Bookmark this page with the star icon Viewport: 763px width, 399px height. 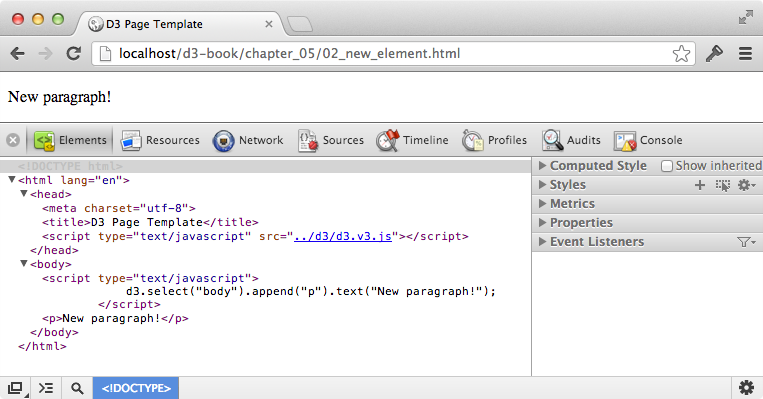point(681,54)
